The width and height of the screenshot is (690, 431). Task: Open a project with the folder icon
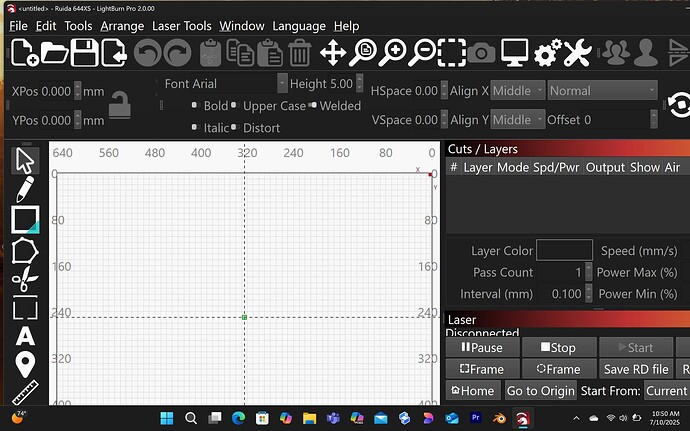pyautogui.click(x=55, y=53)
